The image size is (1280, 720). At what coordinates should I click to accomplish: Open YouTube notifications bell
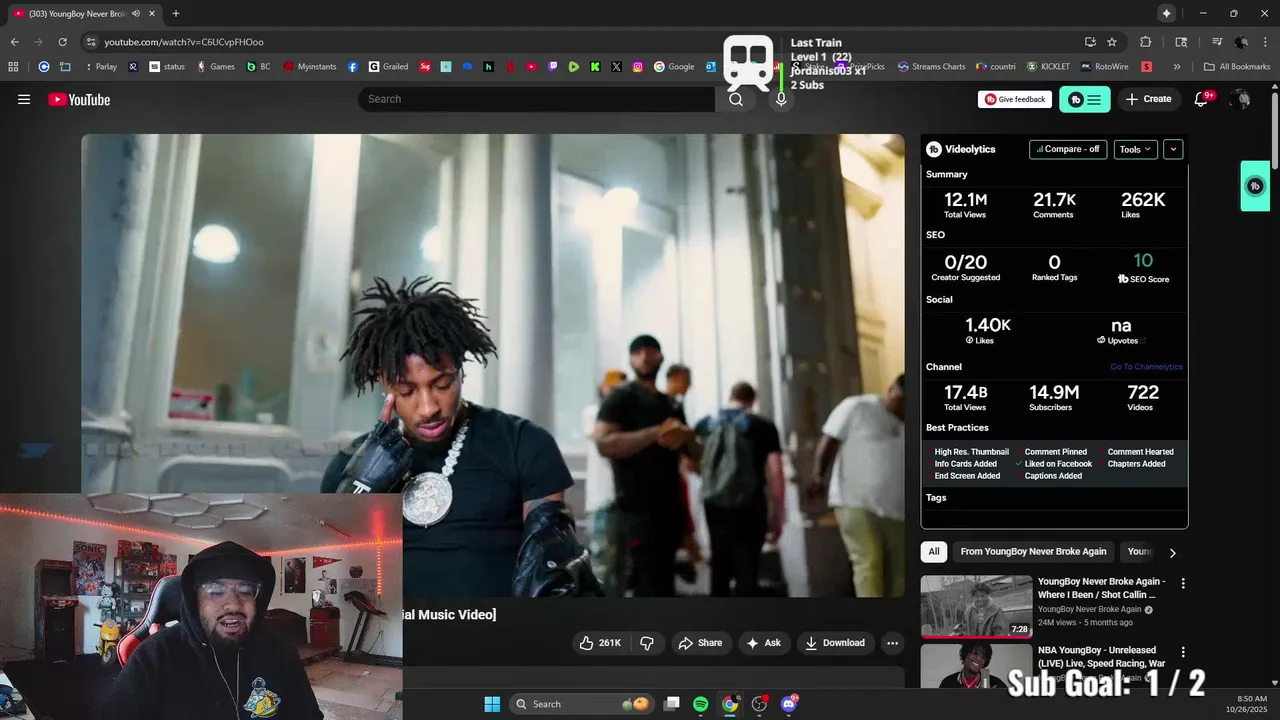pyautogui.click(x=1202, y=99)
